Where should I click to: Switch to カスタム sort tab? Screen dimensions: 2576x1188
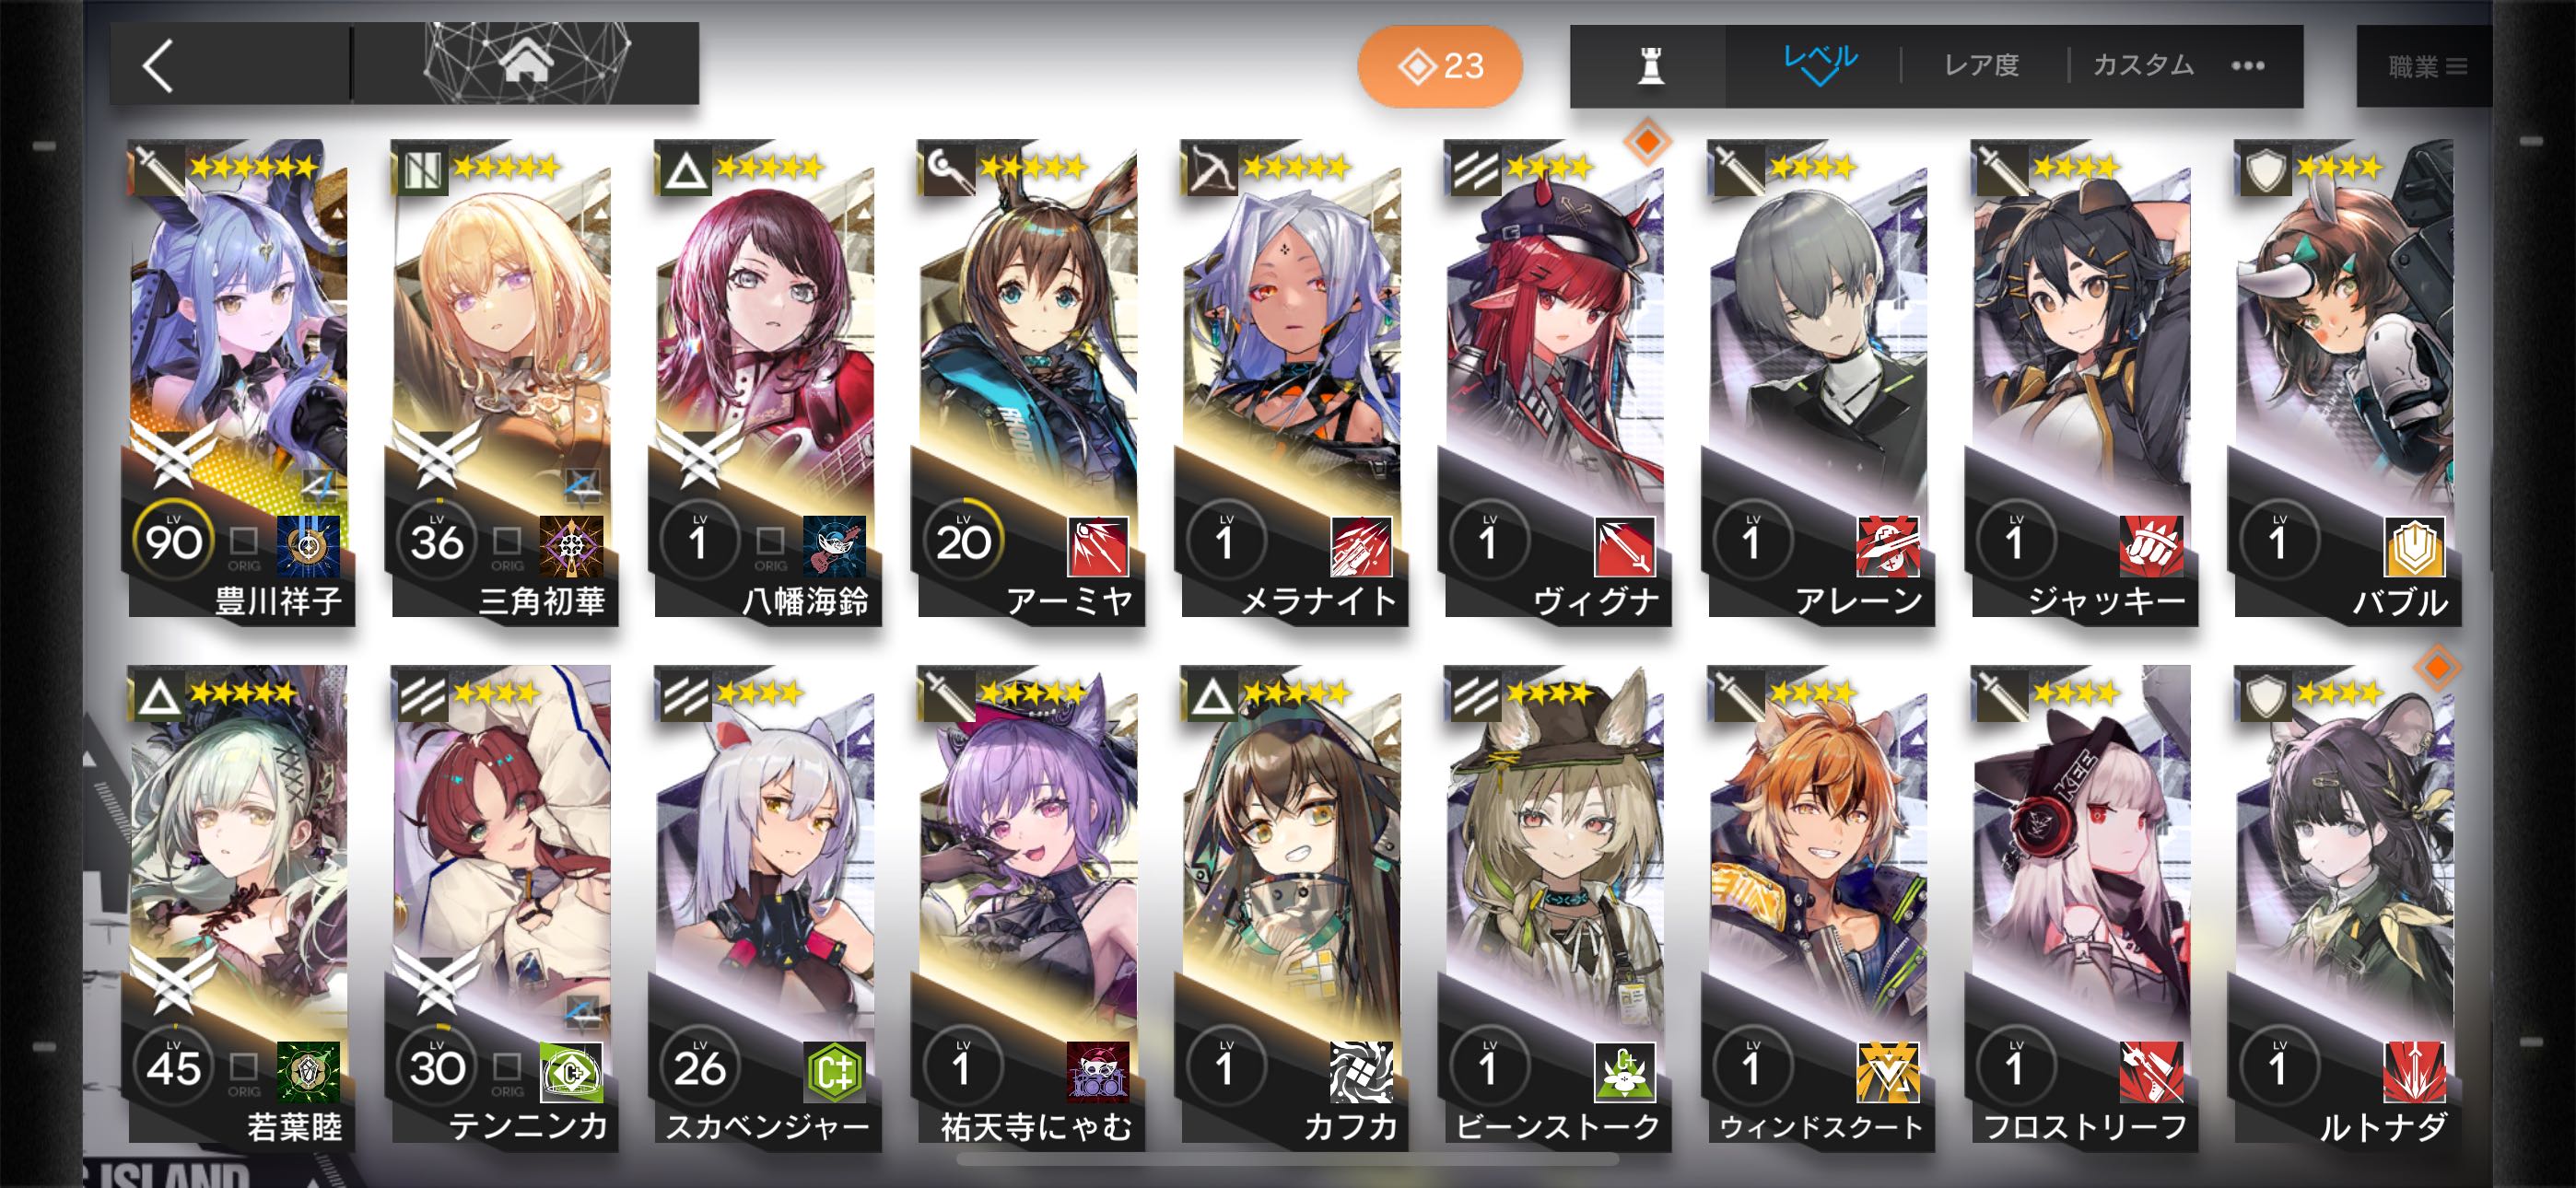coord(2143,66)
